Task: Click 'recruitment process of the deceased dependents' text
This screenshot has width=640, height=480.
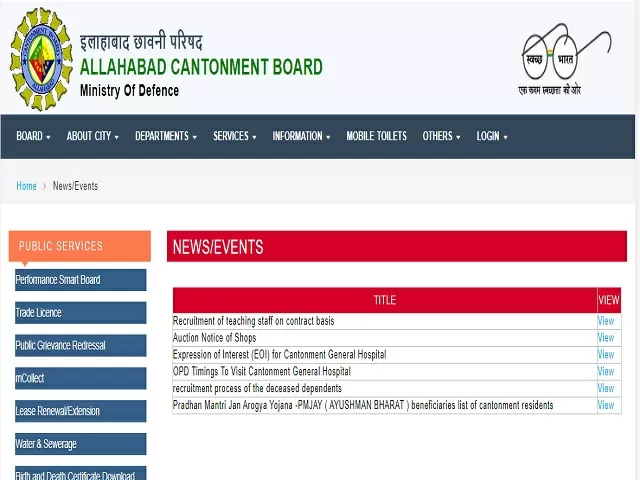Action: (x=257, y=388)
